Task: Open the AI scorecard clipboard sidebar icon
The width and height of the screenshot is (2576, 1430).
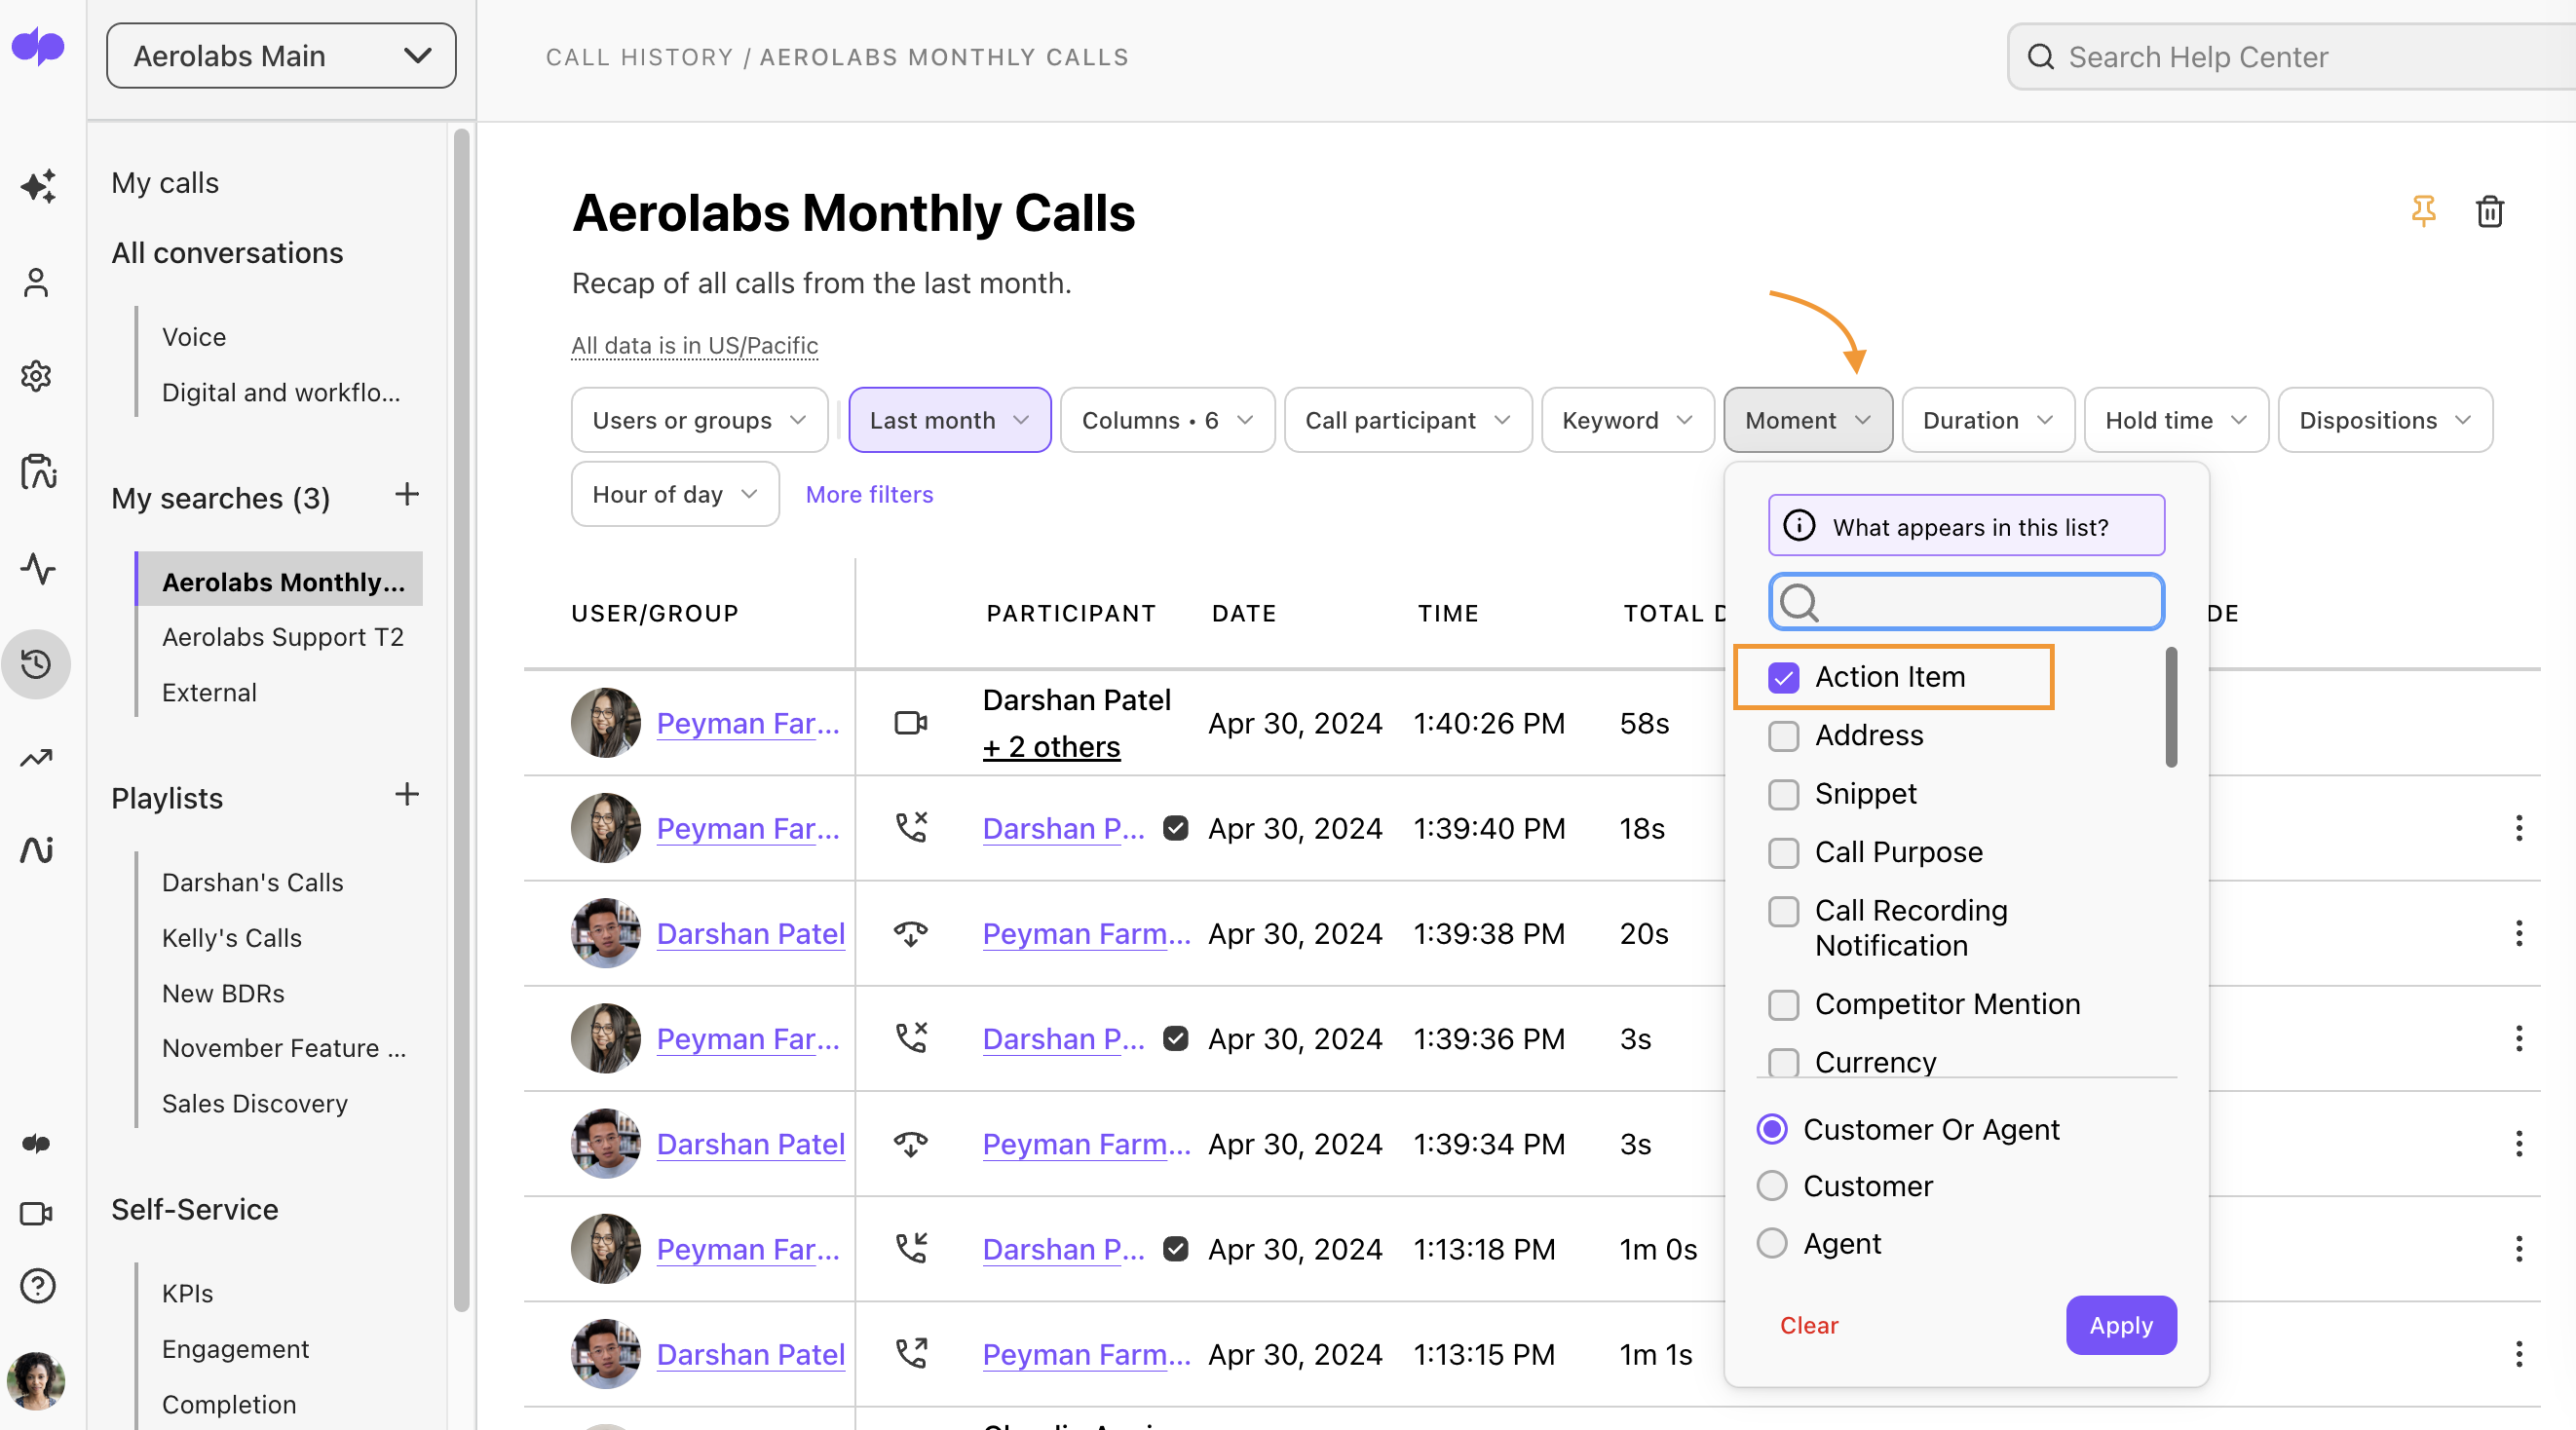Action: point(38,471)
